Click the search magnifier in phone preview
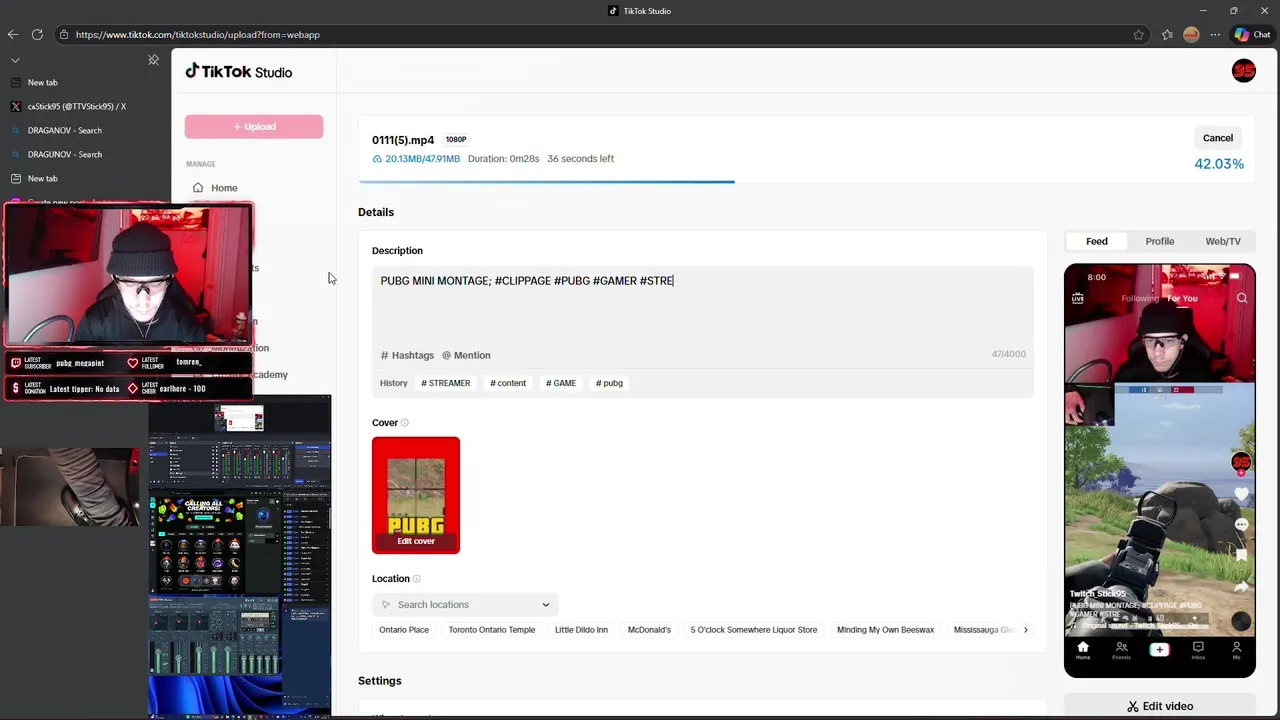 pos(1242,298)
